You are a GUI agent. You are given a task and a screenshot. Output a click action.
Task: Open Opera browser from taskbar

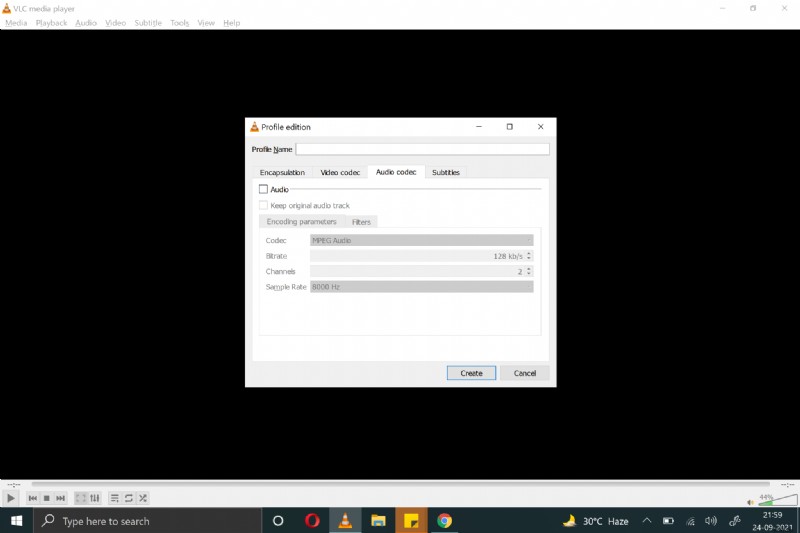tap(312, 521)
